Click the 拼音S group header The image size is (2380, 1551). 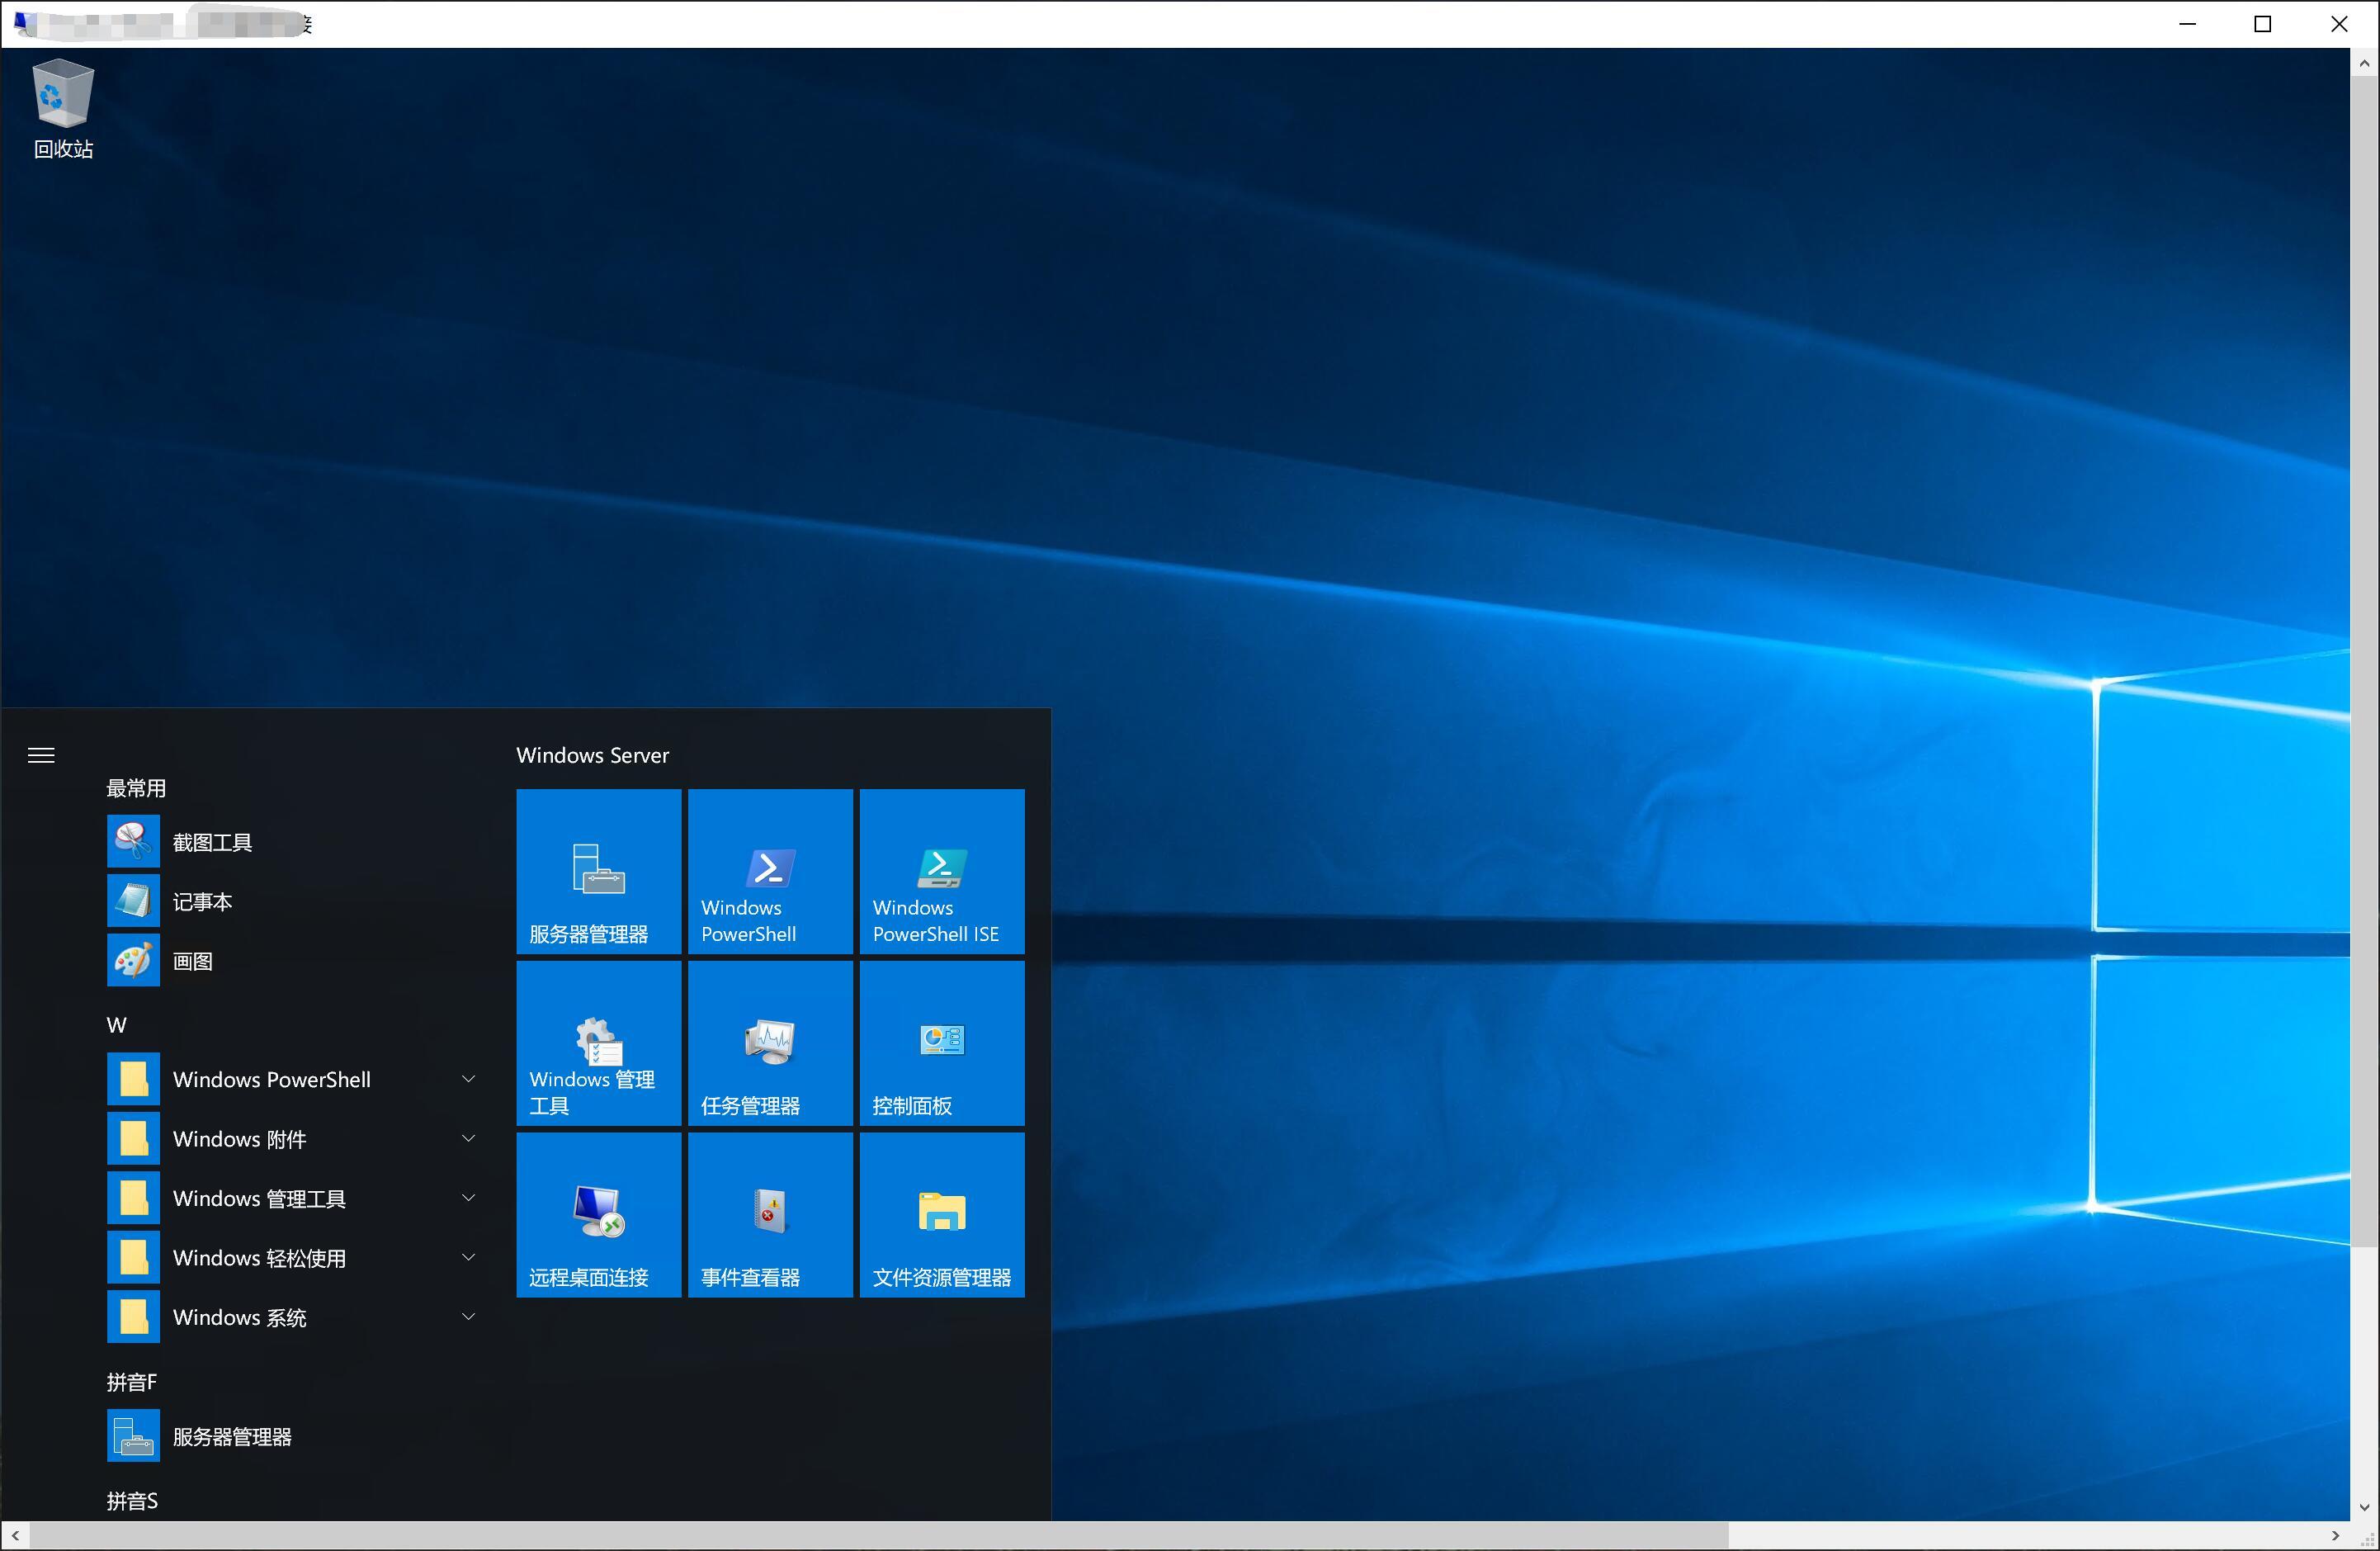pos(132,1501)
